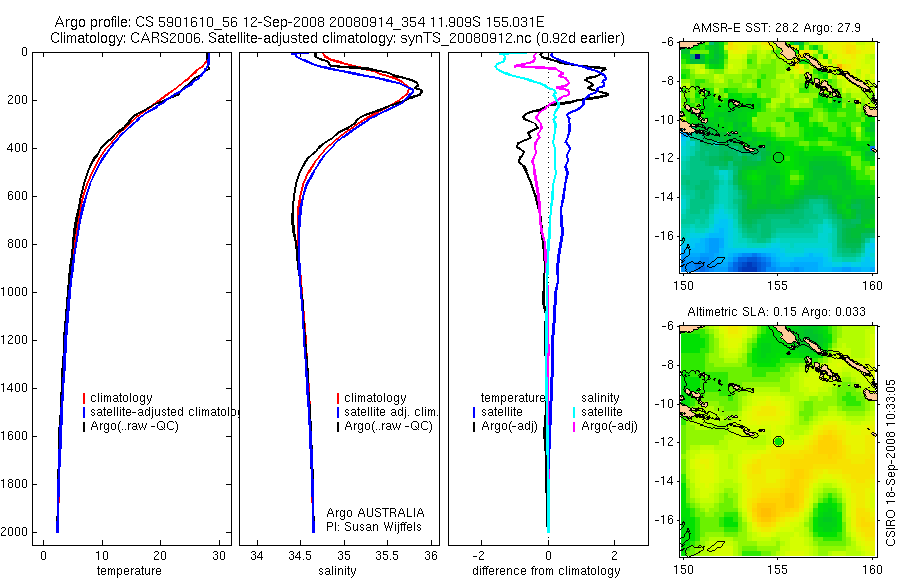Viewport: 900px width, 580px height.
Task: Click longitude label '155' below SST map
Action: coord(778,286)
